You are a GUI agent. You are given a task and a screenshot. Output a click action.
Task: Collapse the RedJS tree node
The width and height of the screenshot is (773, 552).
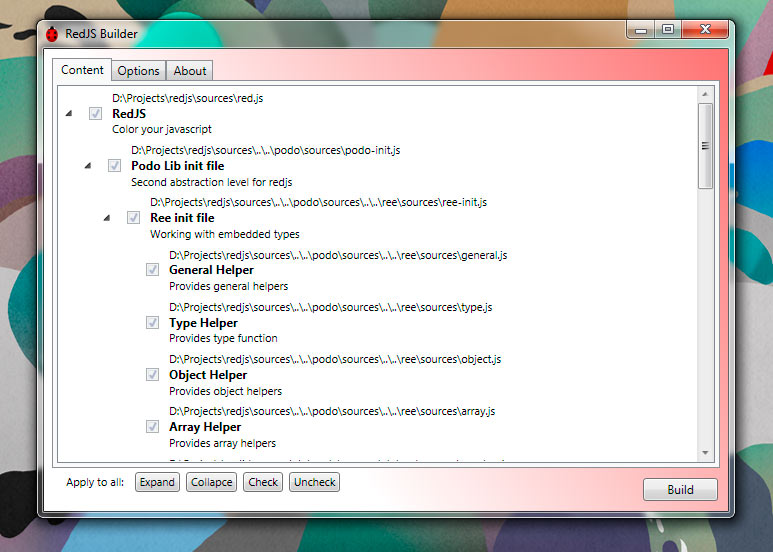pyautogui.click(x=69, y=113)
